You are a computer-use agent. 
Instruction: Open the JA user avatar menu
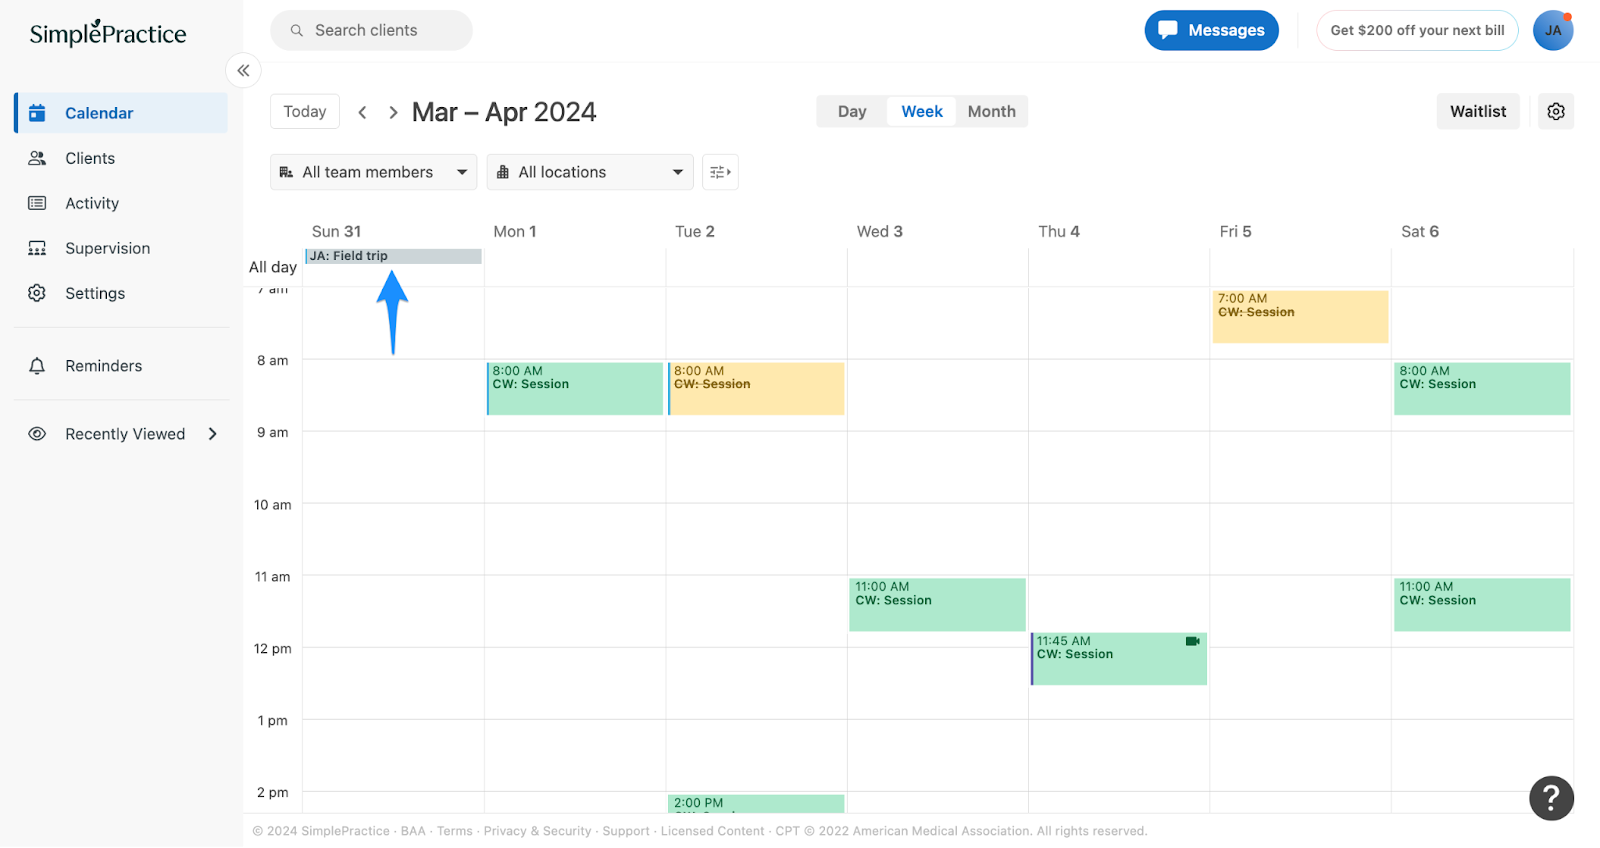coord(1552,31)
